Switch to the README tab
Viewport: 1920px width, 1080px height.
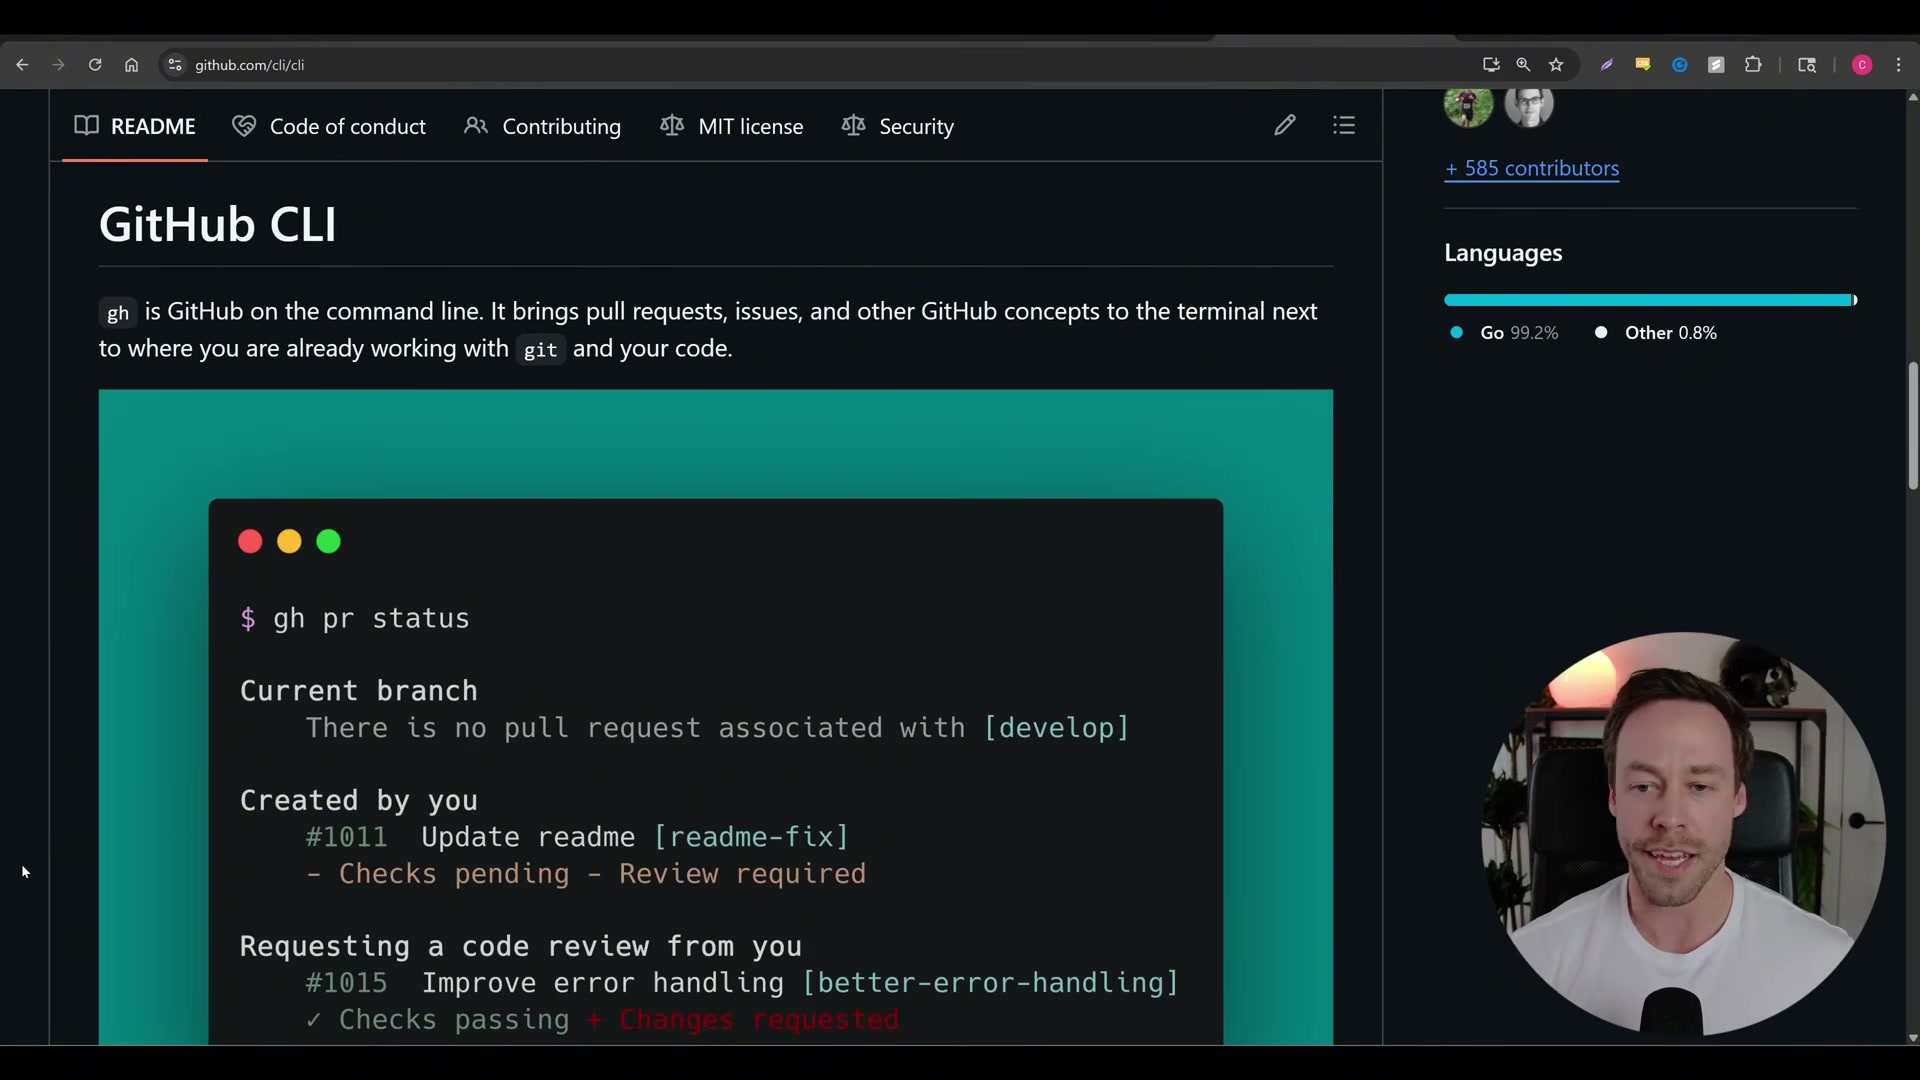tap(135, 127)
